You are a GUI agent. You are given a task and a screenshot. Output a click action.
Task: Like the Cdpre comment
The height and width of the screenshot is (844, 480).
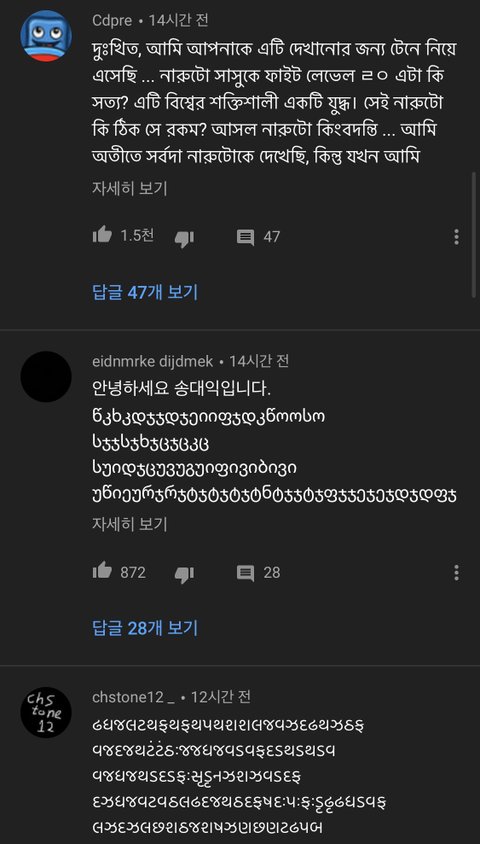tap(102, 235)
